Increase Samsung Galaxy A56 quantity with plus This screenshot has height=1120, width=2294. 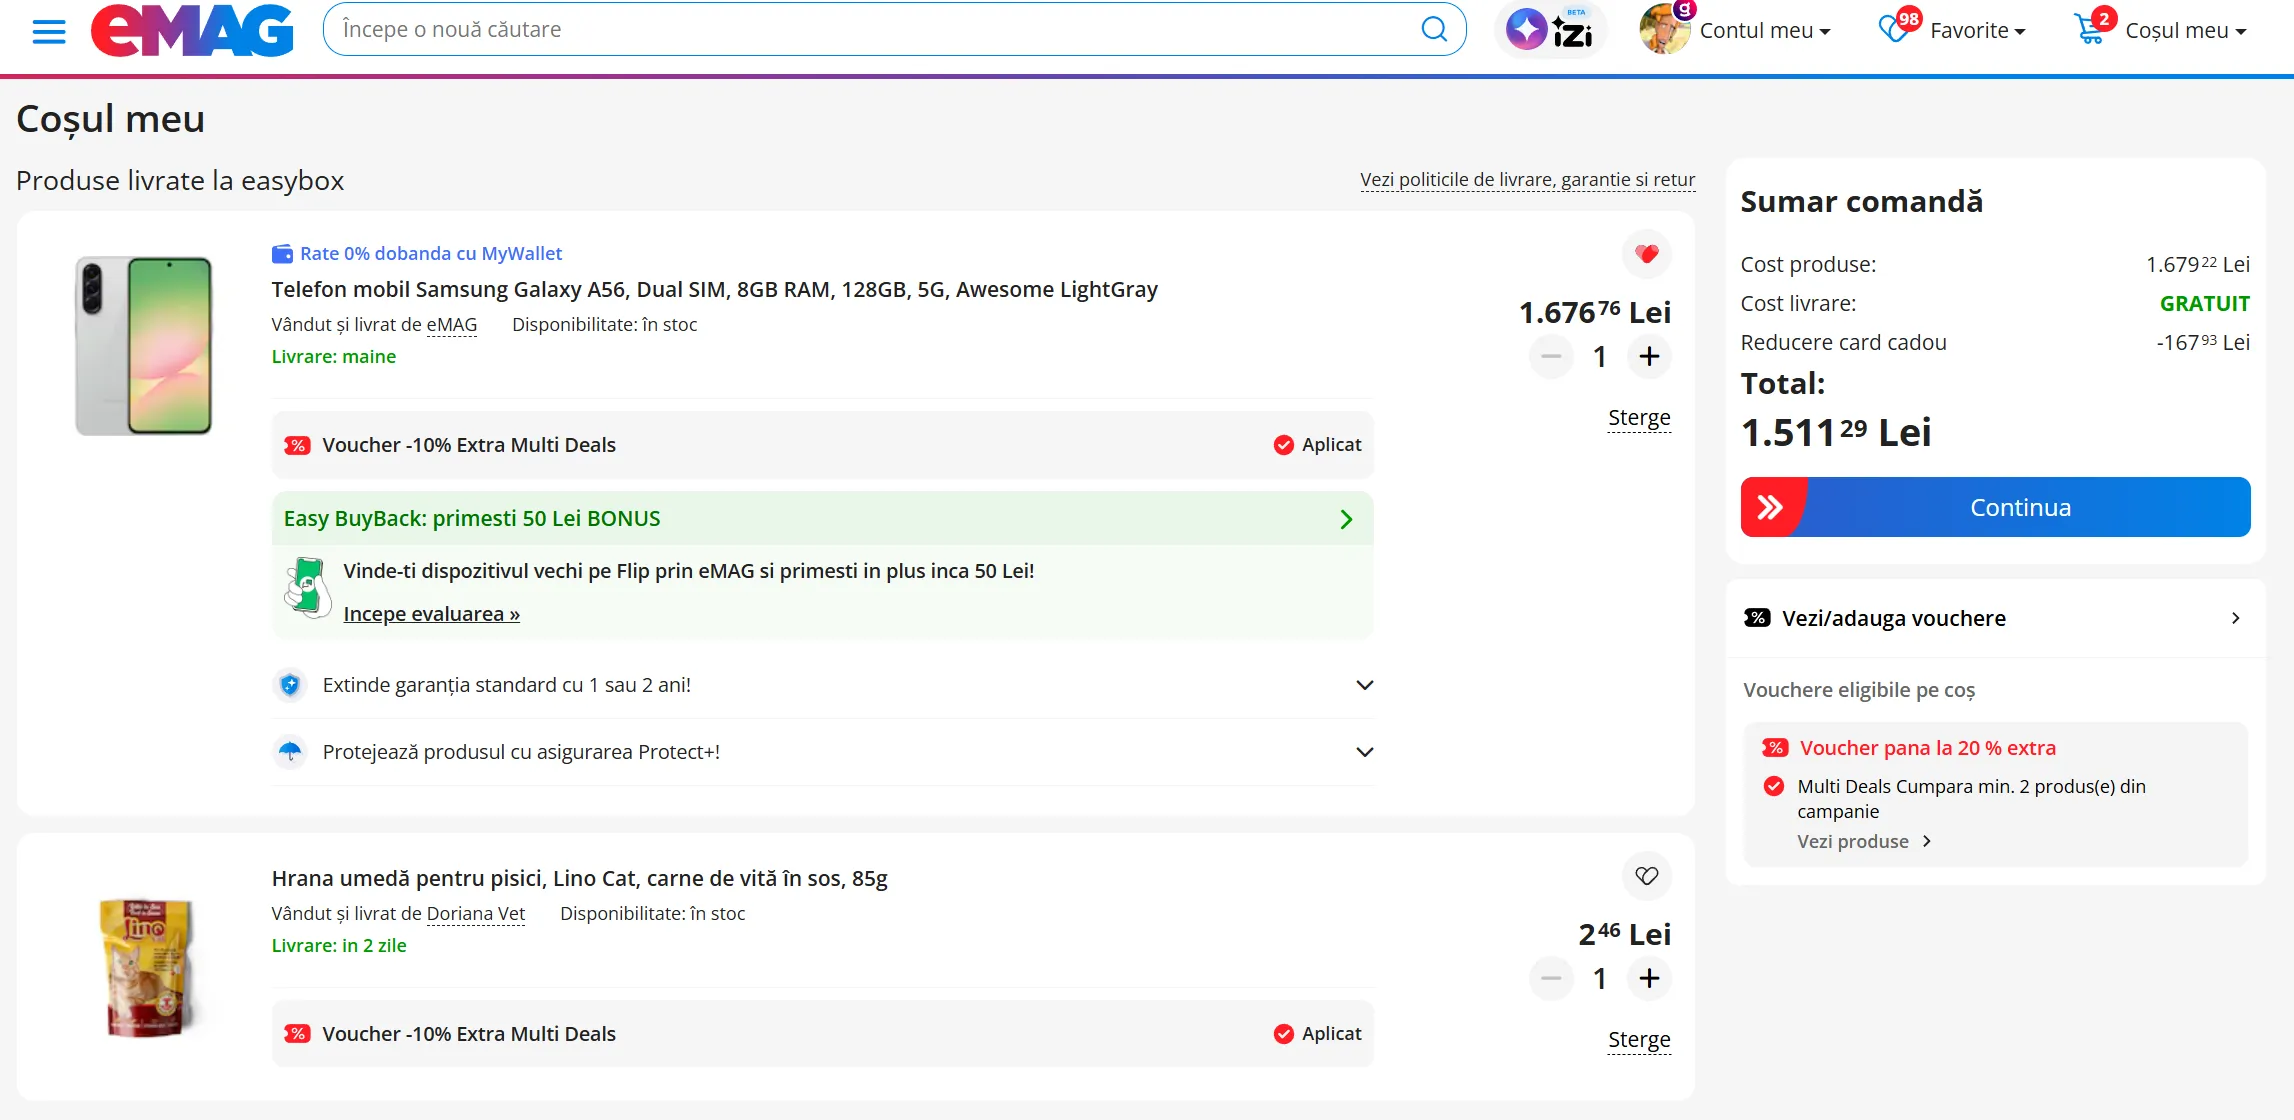1649,356
